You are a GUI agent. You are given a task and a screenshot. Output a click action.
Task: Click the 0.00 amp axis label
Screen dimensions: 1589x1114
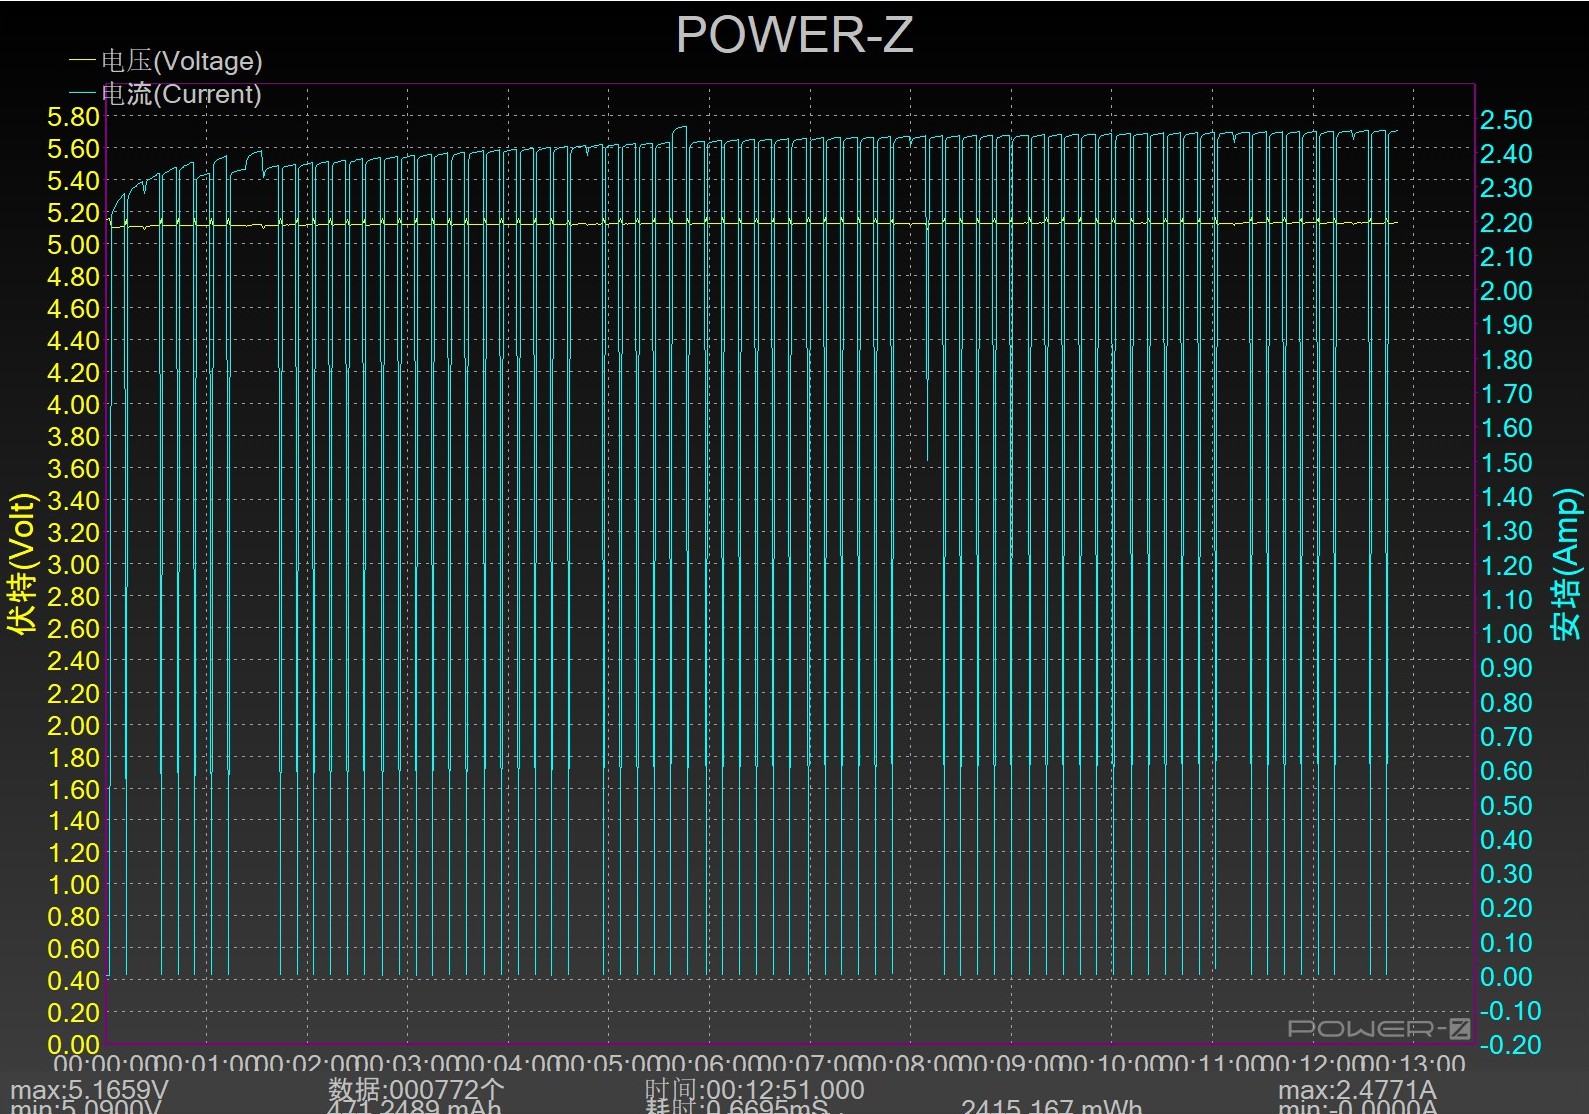pos(1506,977)
